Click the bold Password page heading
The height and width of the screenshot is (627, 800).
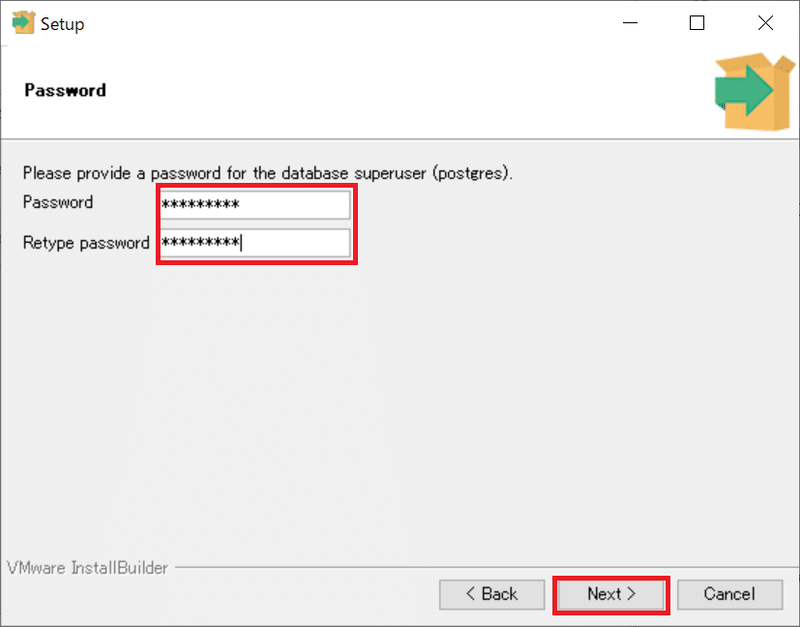[65, 90]
